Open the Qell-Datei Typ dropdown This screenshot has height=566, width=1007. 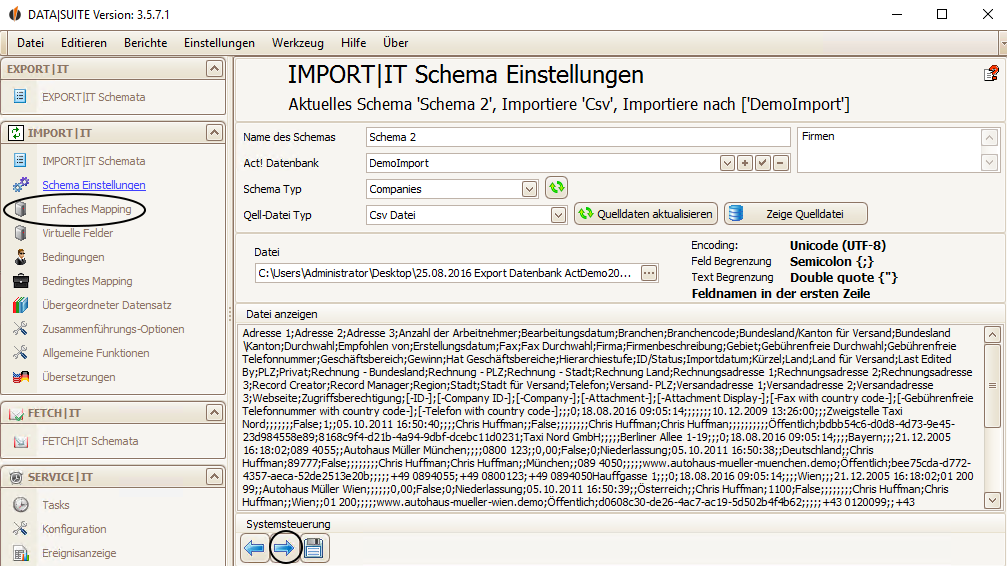[558, 215]
